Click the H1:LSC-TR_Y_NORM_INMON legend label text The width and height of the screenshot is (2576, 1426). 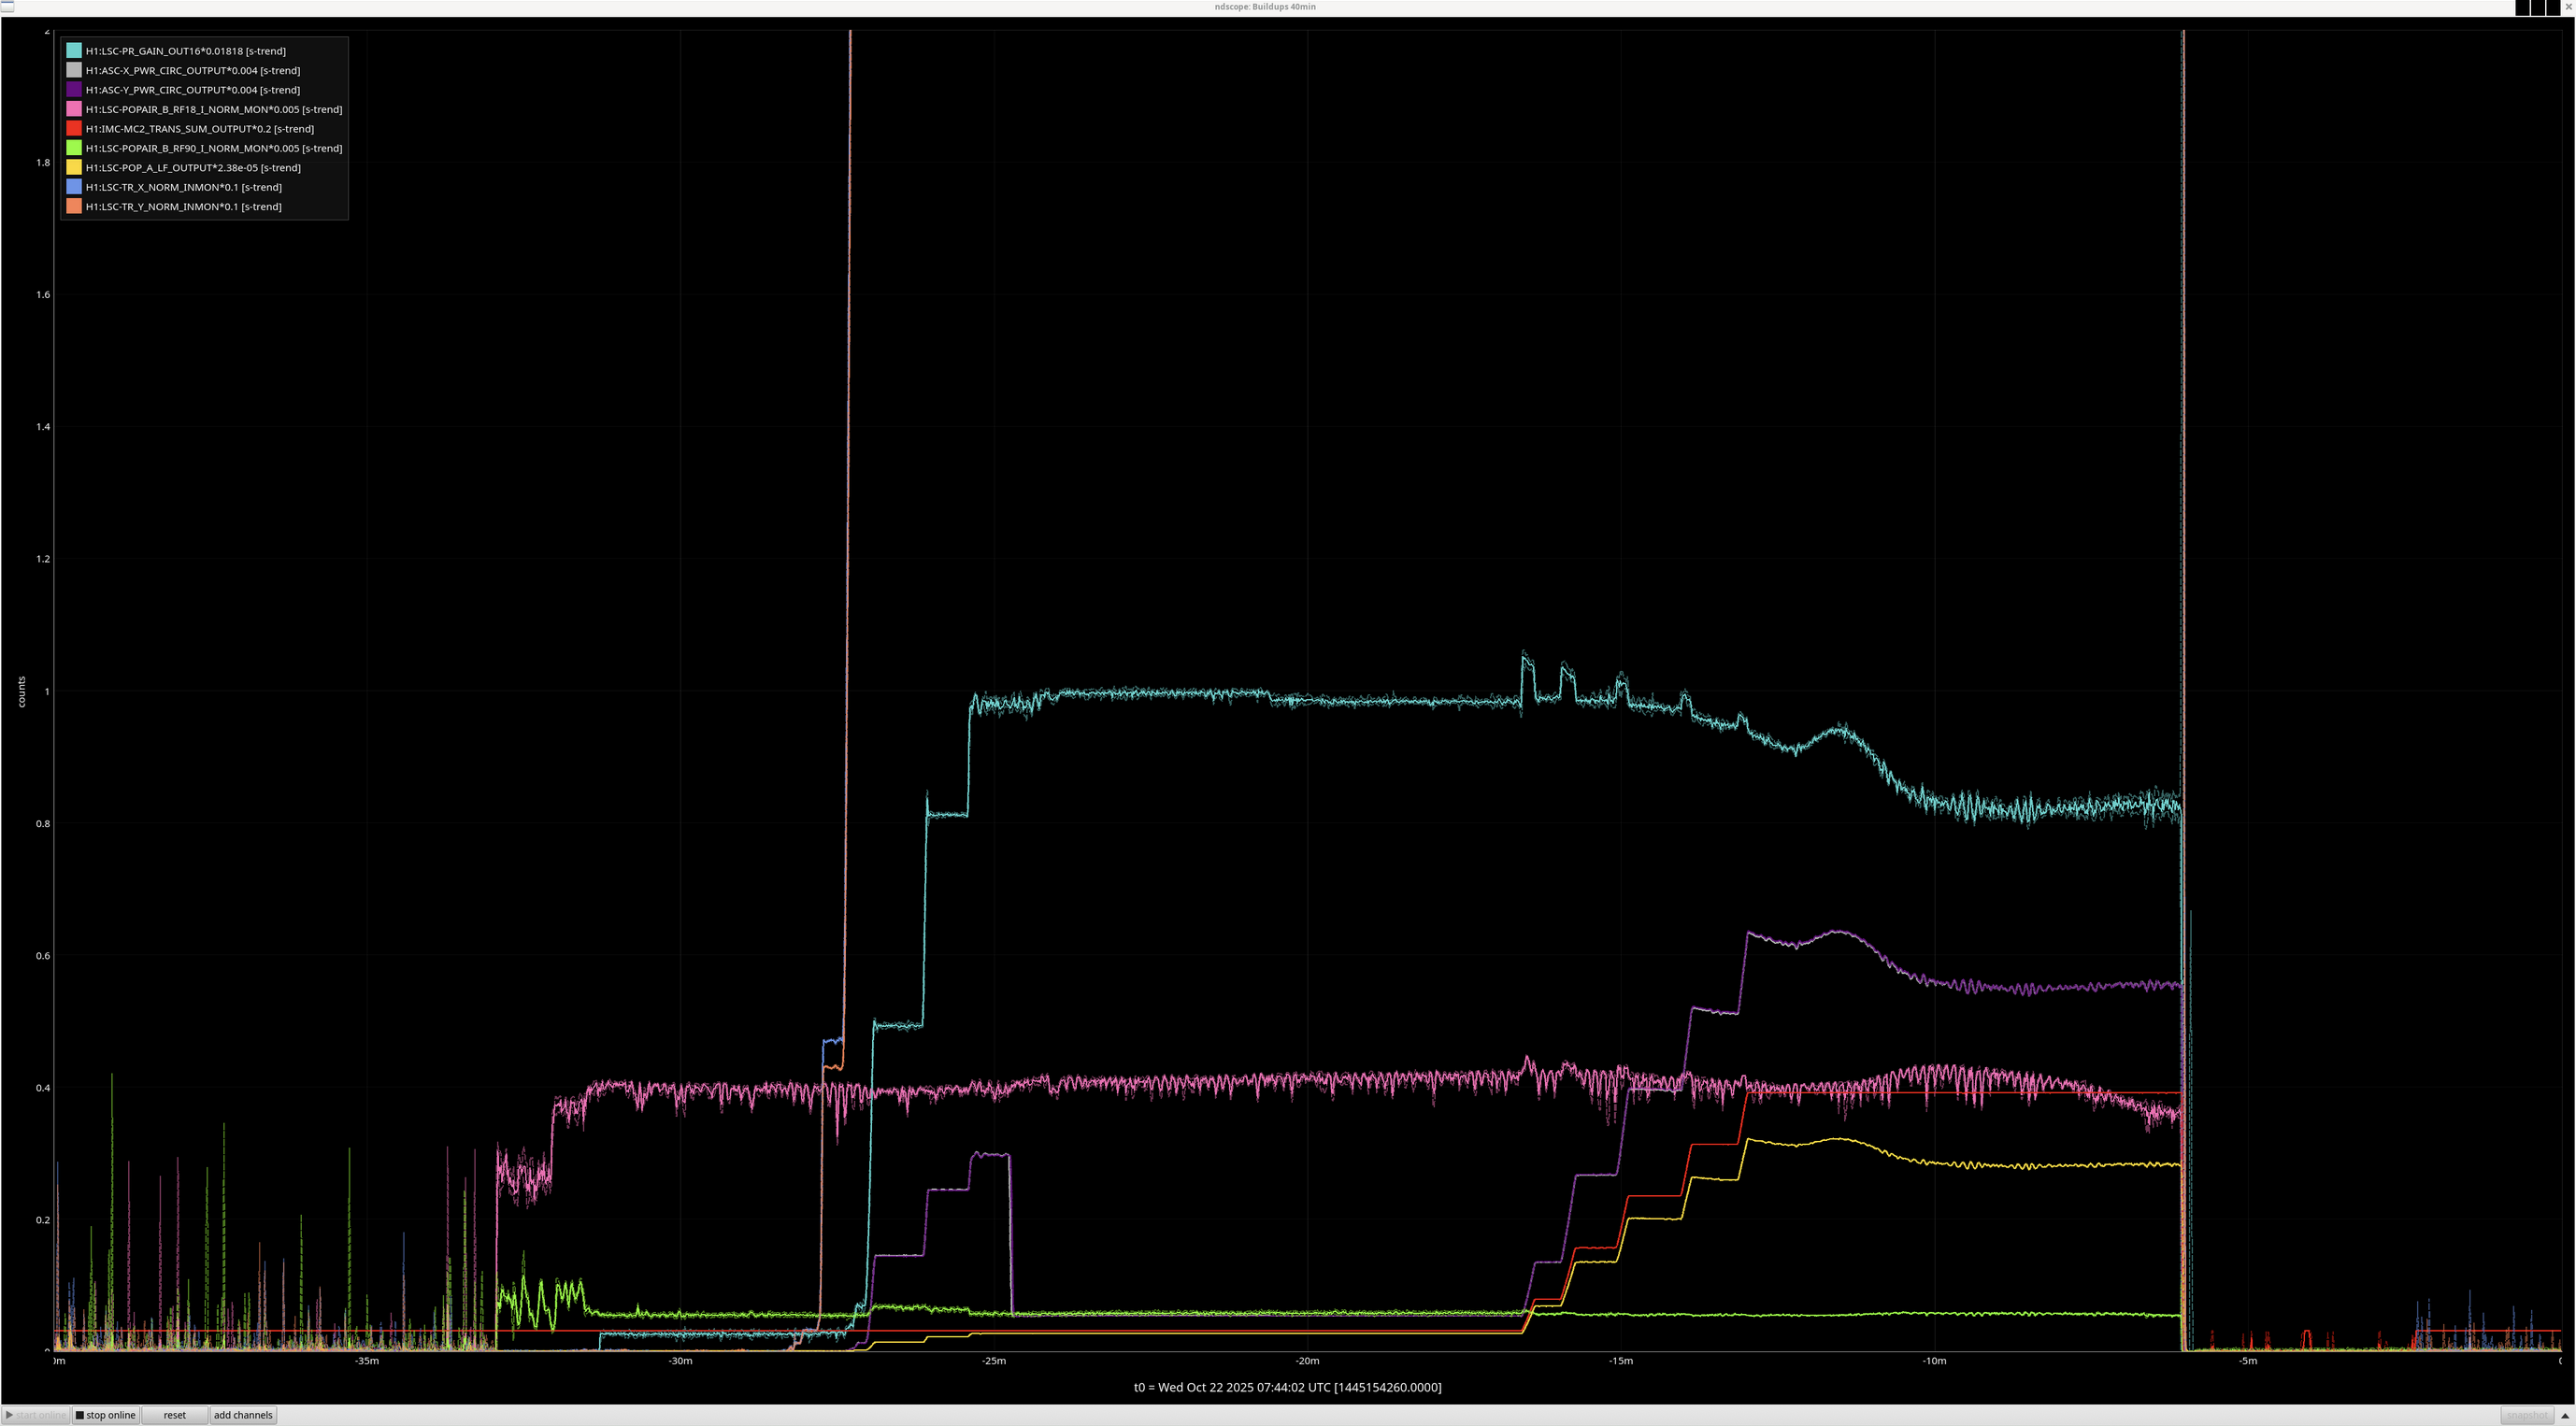pos(183,207)
